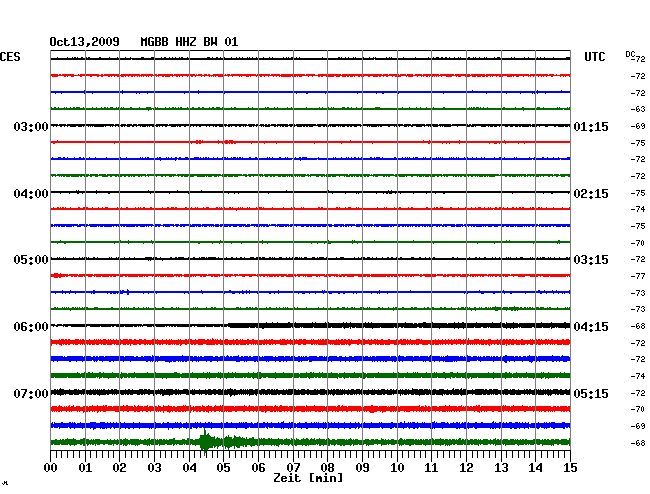Select the 05:00 local time label

click(x=31, y=260)
